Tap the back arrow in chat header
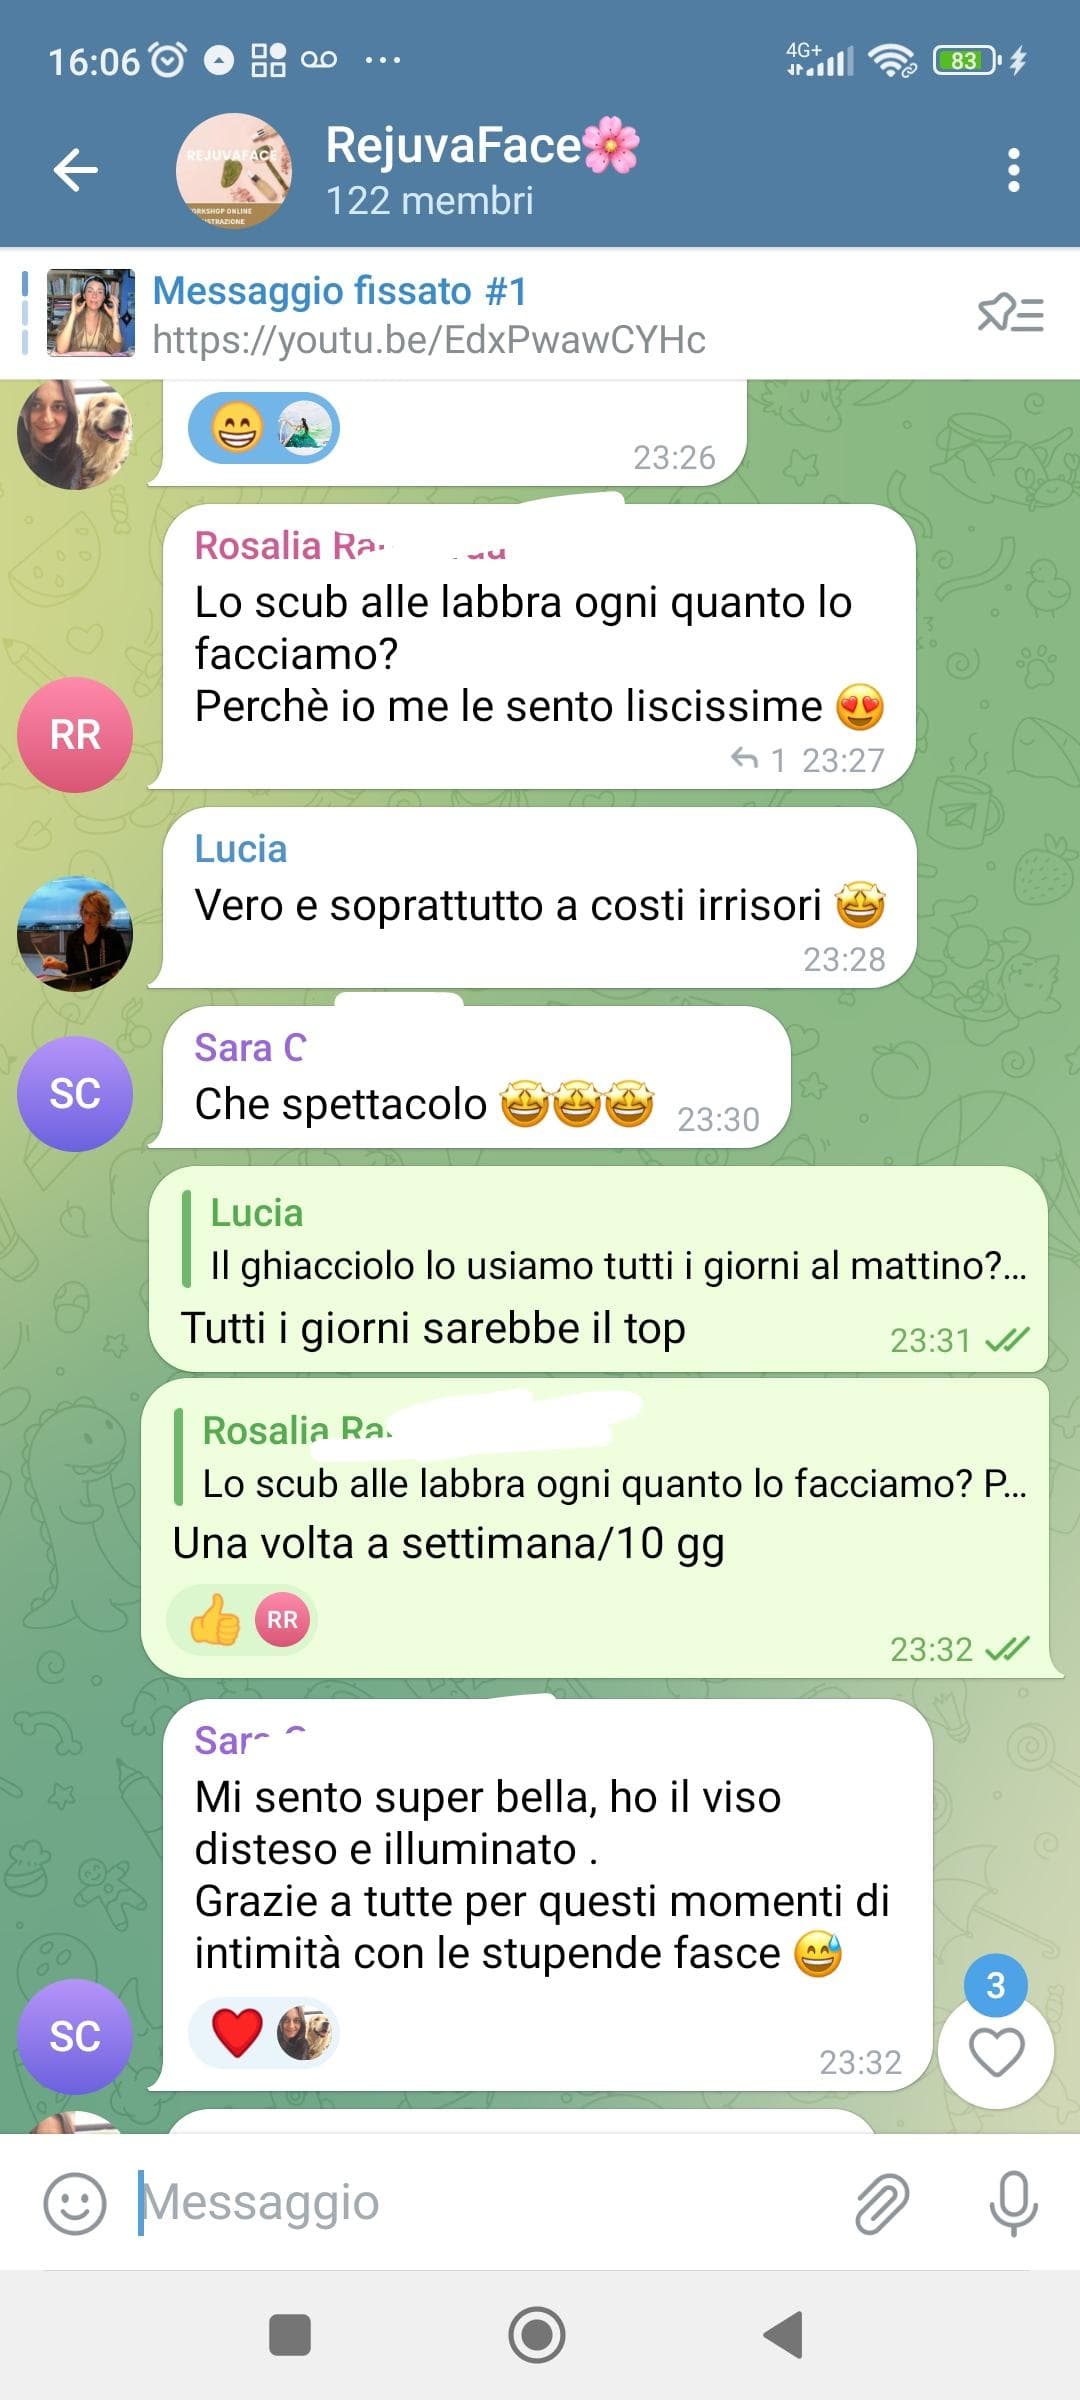 [x=76, y=170]
